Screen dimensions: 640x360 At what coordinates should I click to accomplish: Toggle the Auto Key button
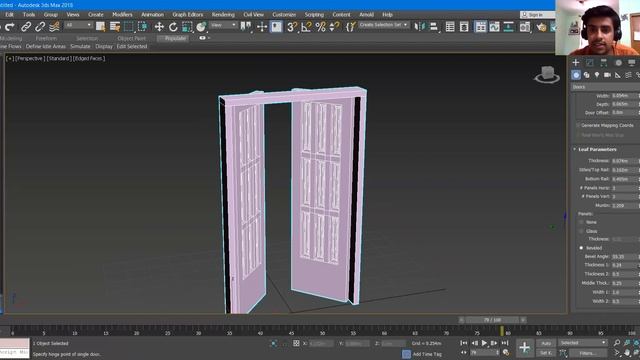[x=546, y=343]
